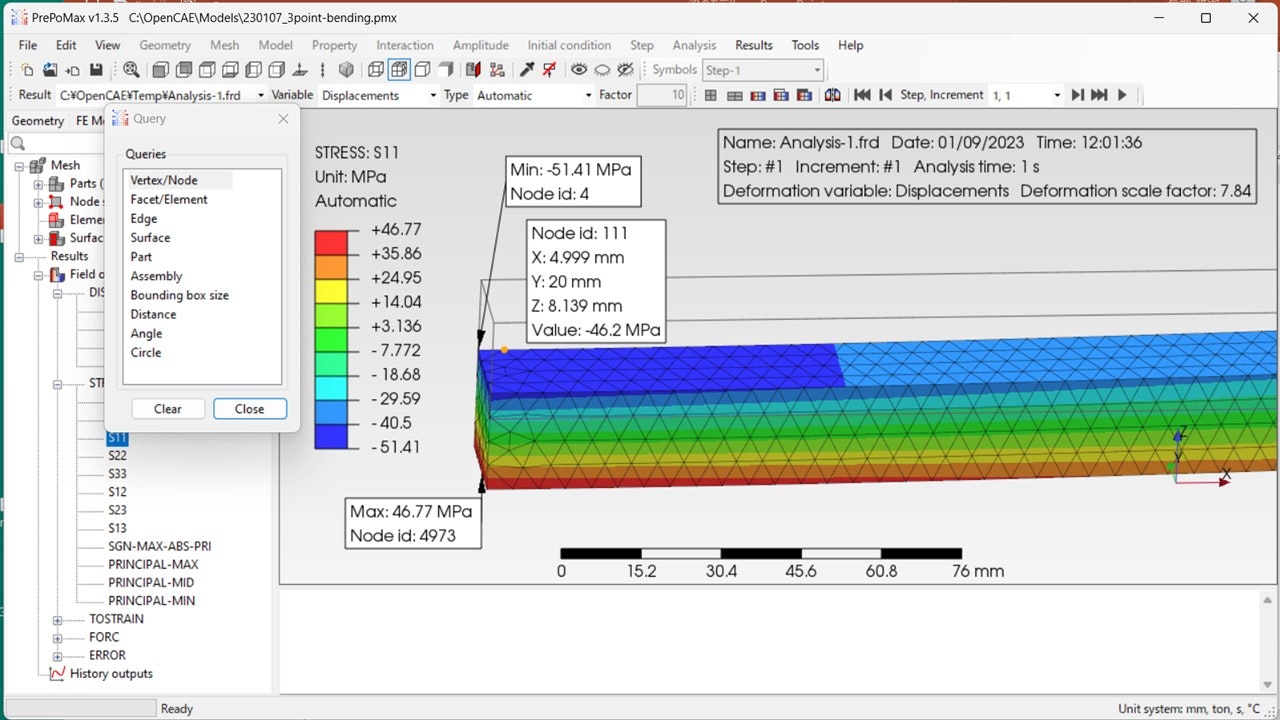Screen dimensions: 1280x720
Task: Click the Query dropper icon
Action: click(x=527, y=70)
